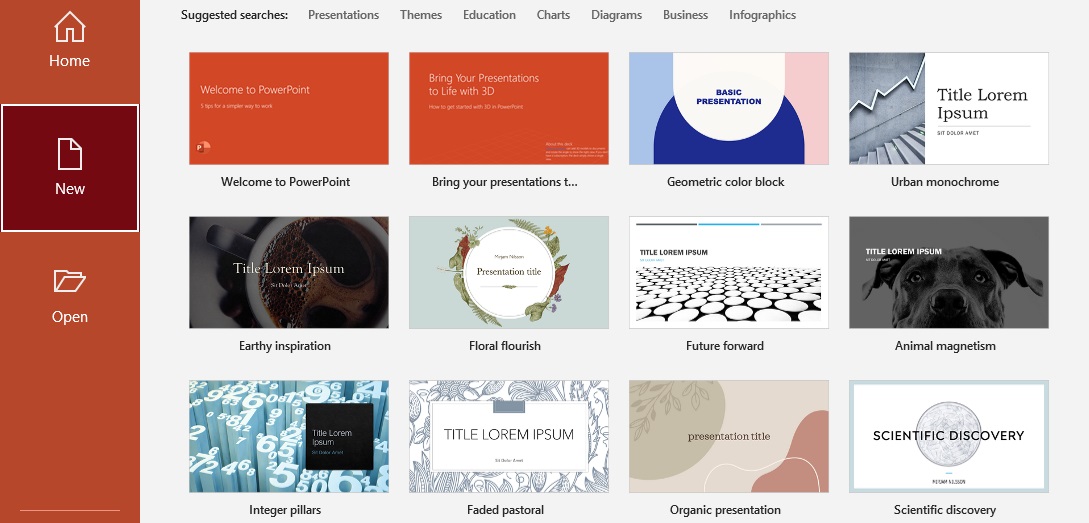Click the Open folder icon
Image resolution: width=1089 pixels, height=523 pixels.
click(69, 282)
